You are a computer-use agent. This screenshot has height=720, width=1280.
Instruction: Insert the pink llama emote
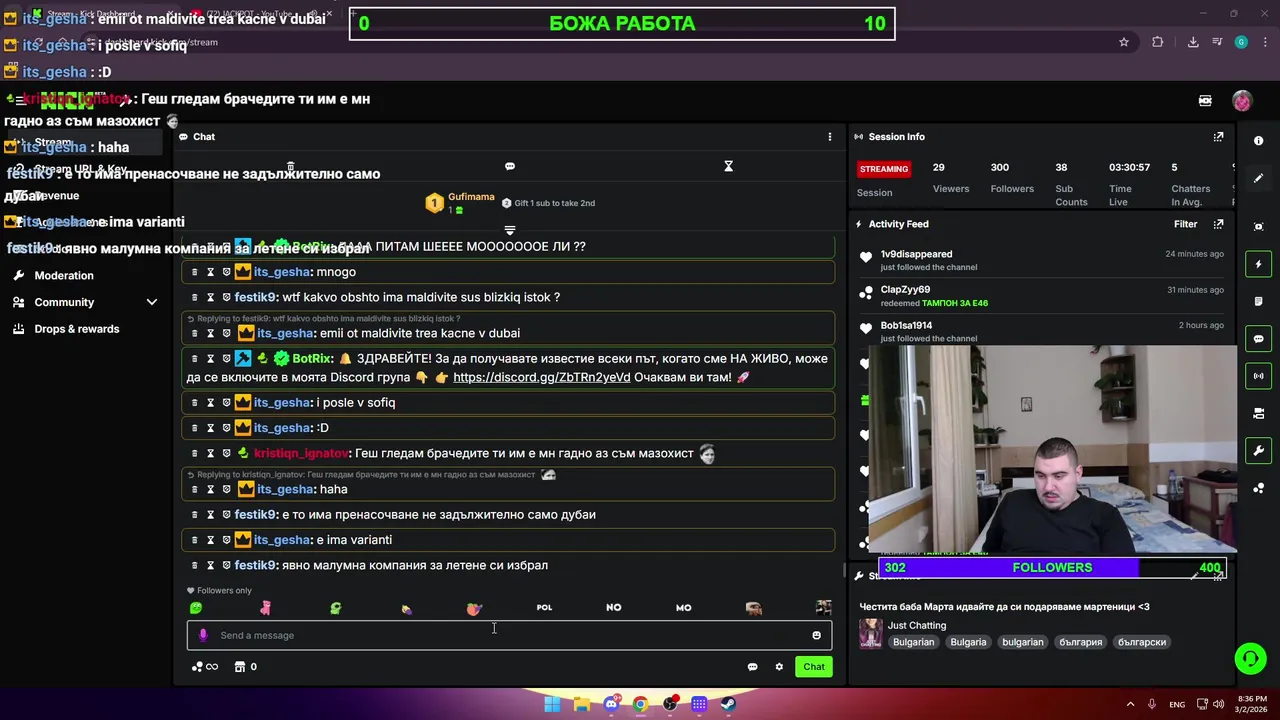[x=265, y=608]
